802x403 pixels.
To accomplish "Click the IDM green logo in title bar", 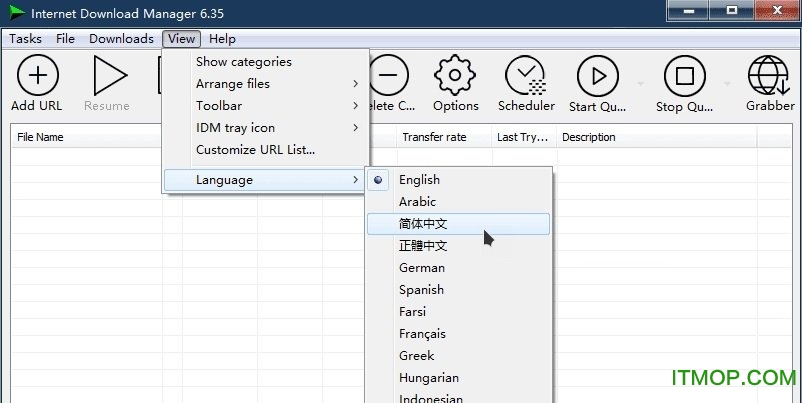I will coord(16,13).
